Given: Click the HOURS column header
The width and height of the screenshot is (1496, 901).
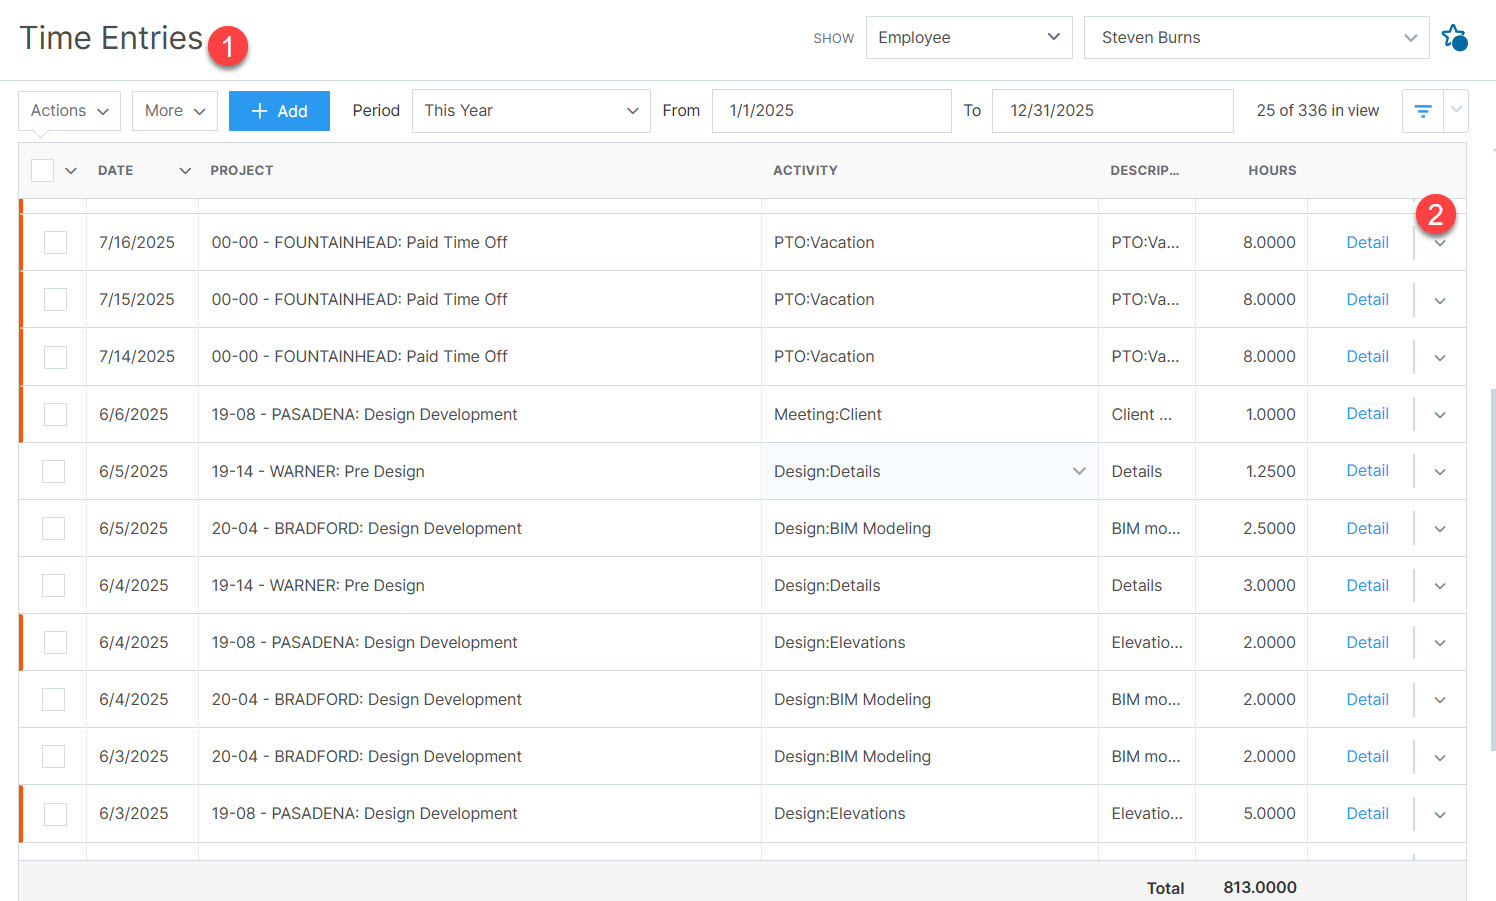Looking at the screenshot, I should pos(1272,170).
